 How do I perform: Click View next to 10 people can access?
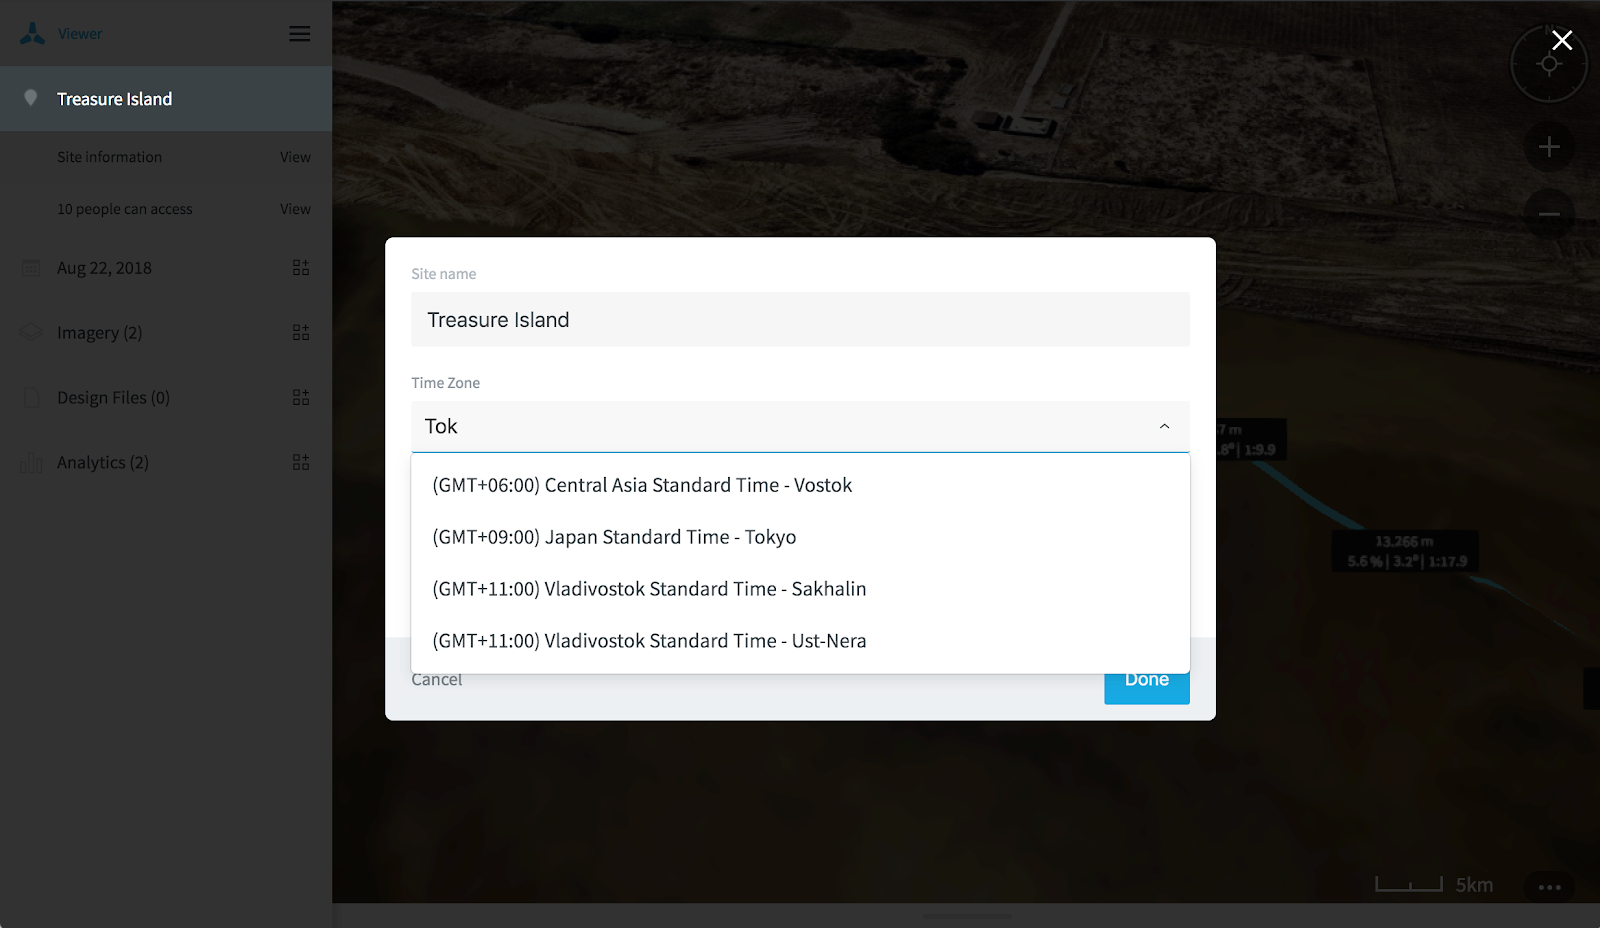coord(295,208)
